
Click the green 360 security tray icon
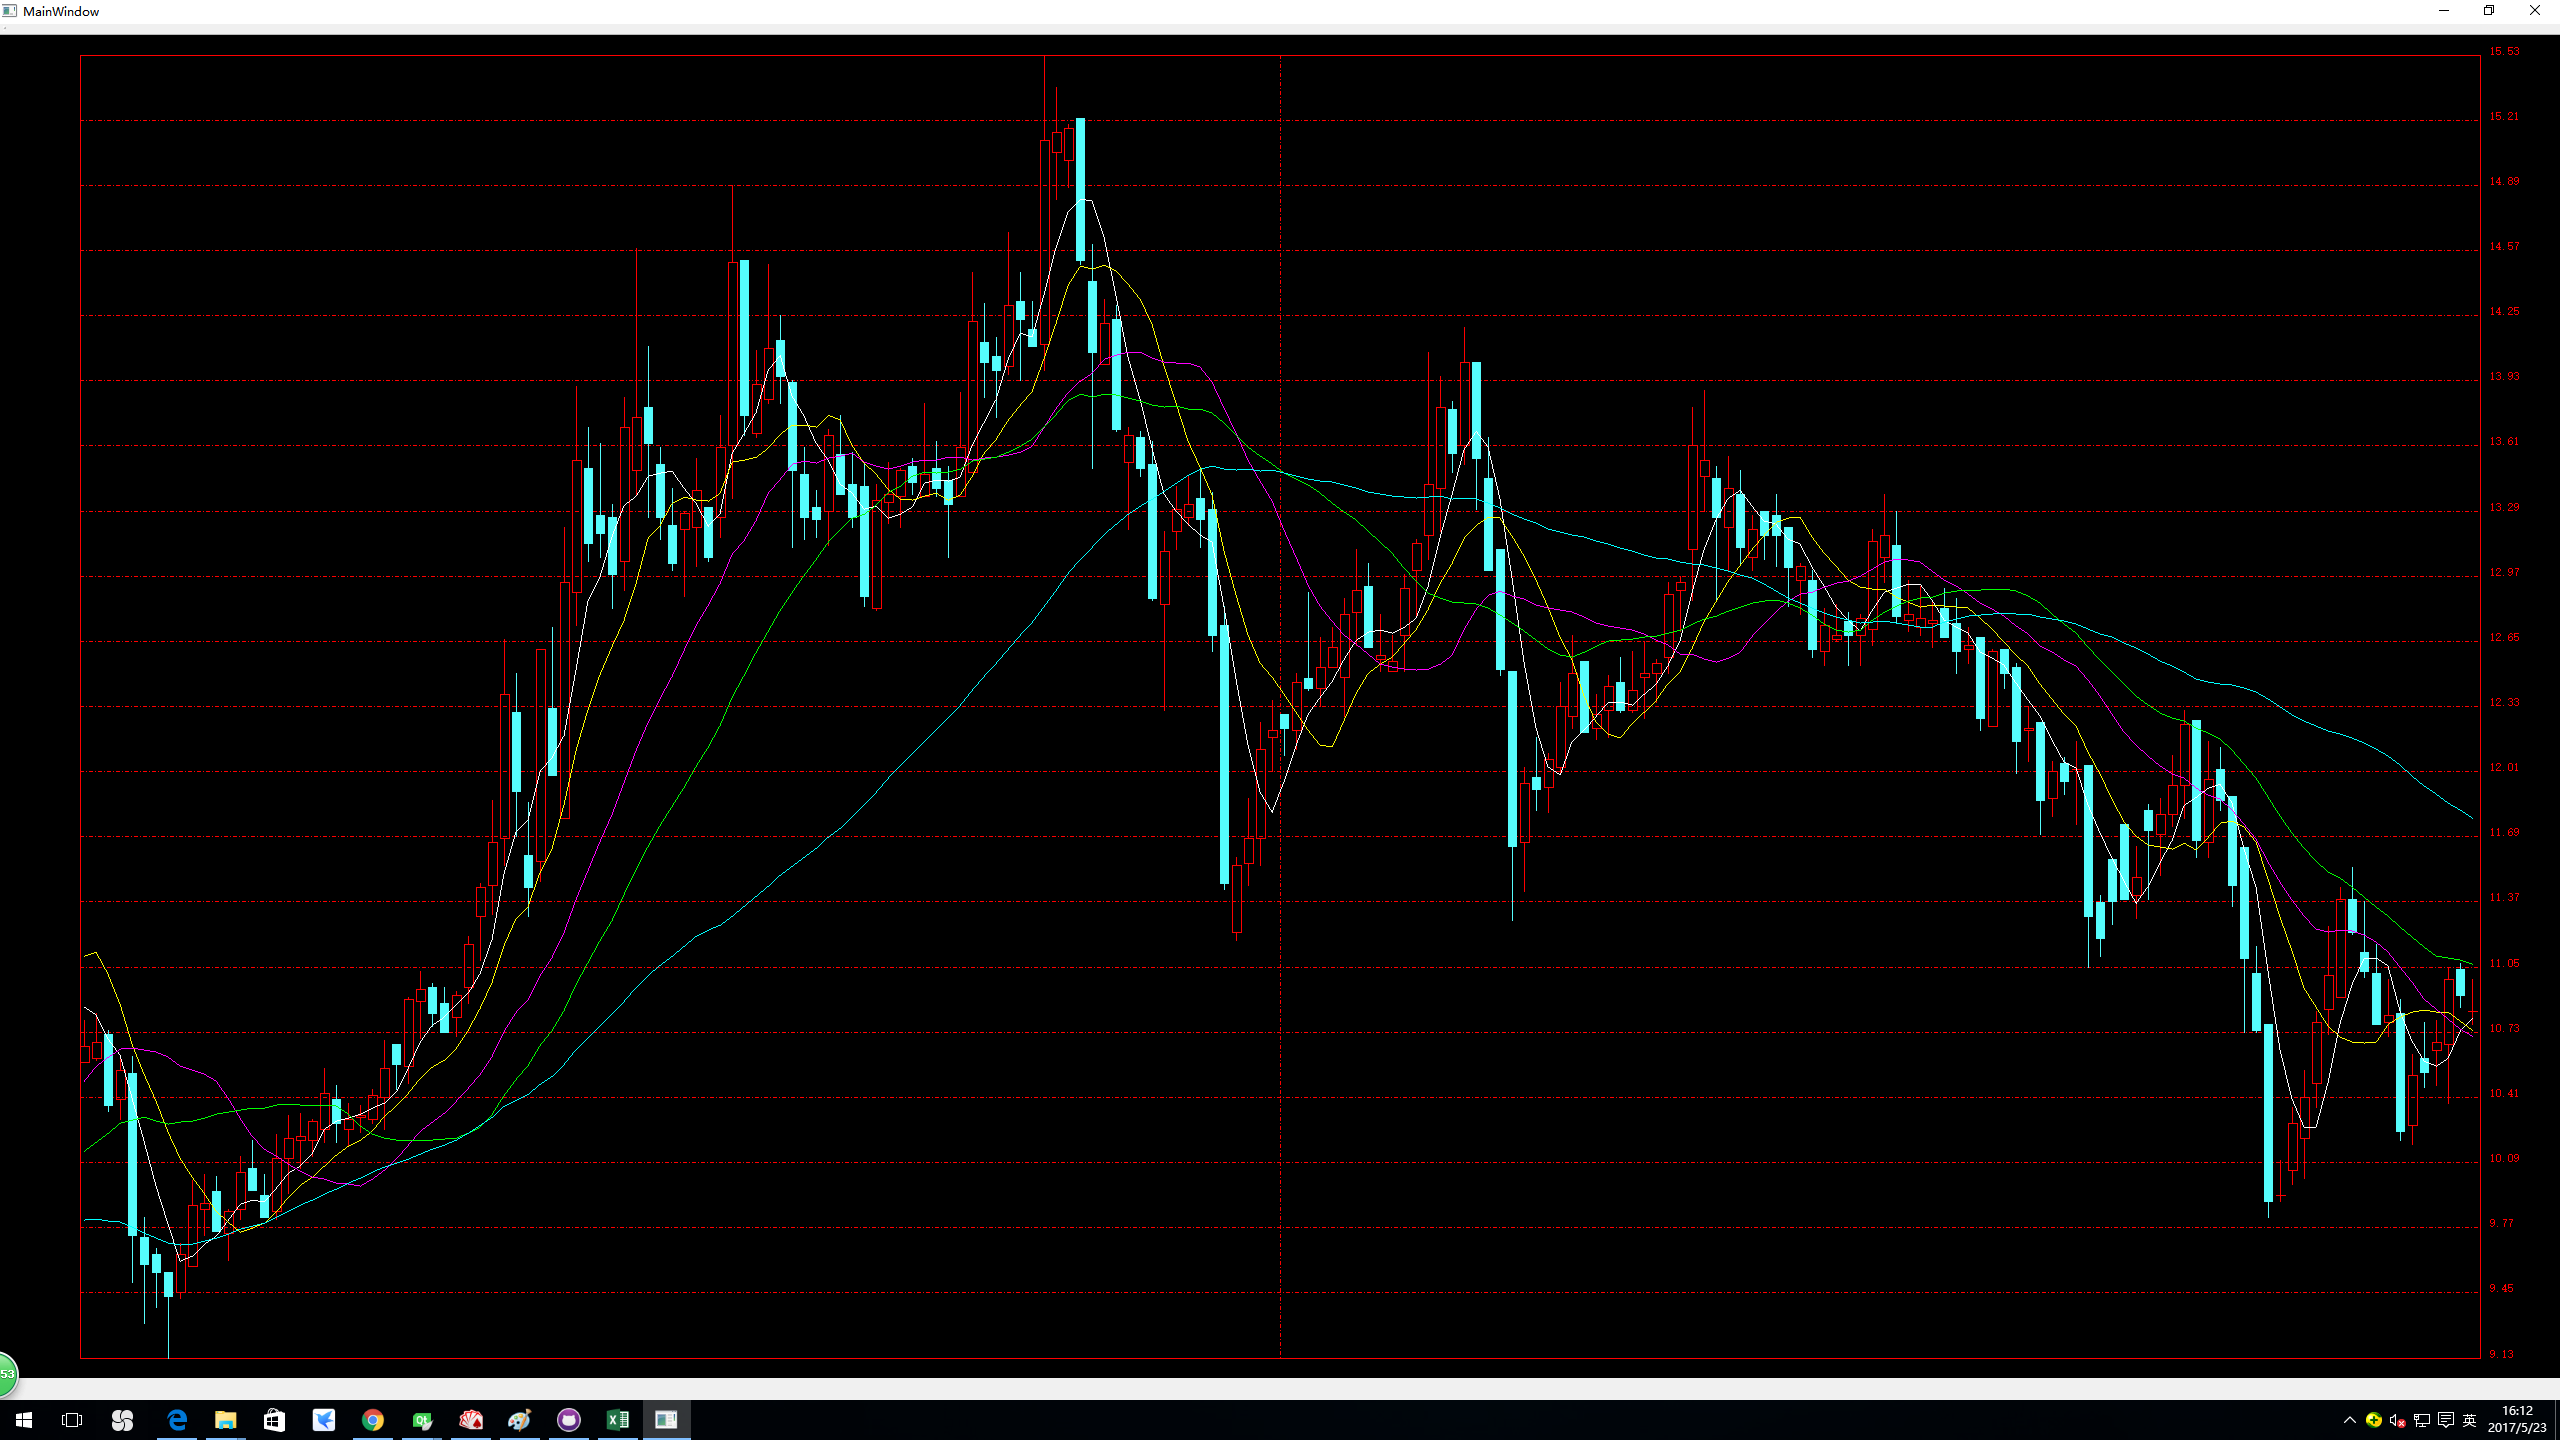(2373, 1420)
